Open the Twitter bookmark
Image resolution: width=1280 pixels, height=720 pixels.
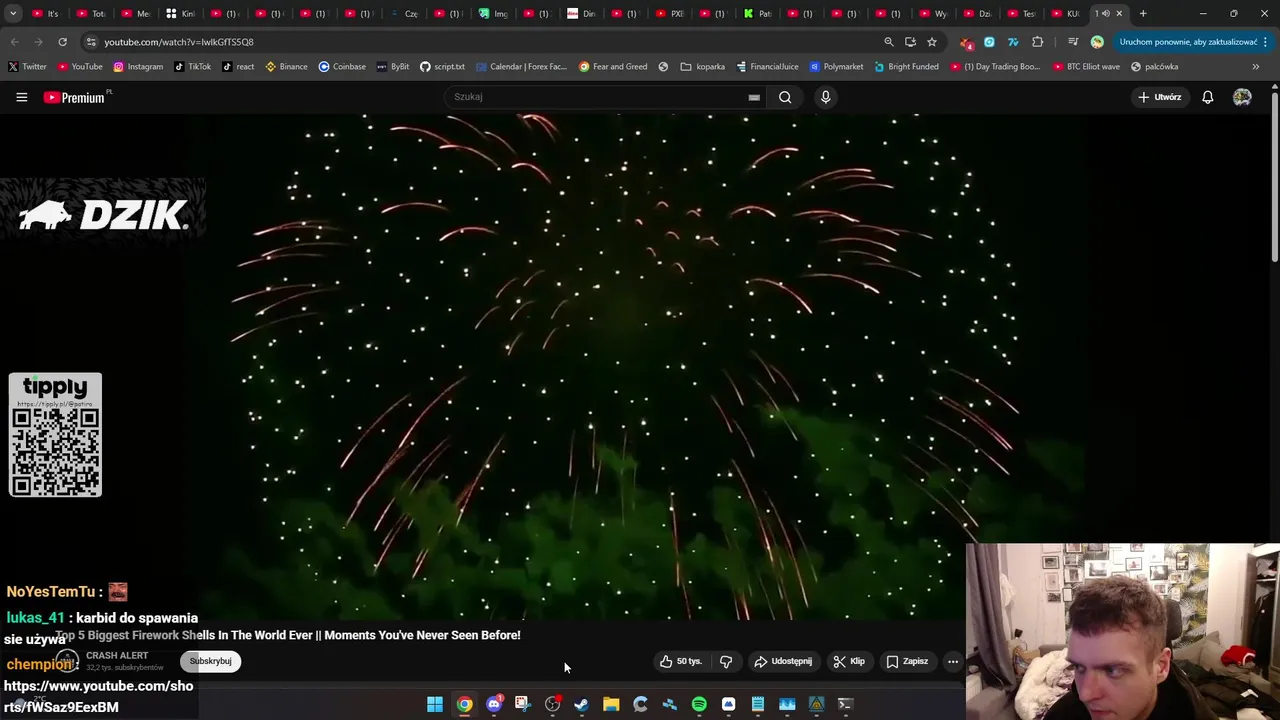point(27,67)
